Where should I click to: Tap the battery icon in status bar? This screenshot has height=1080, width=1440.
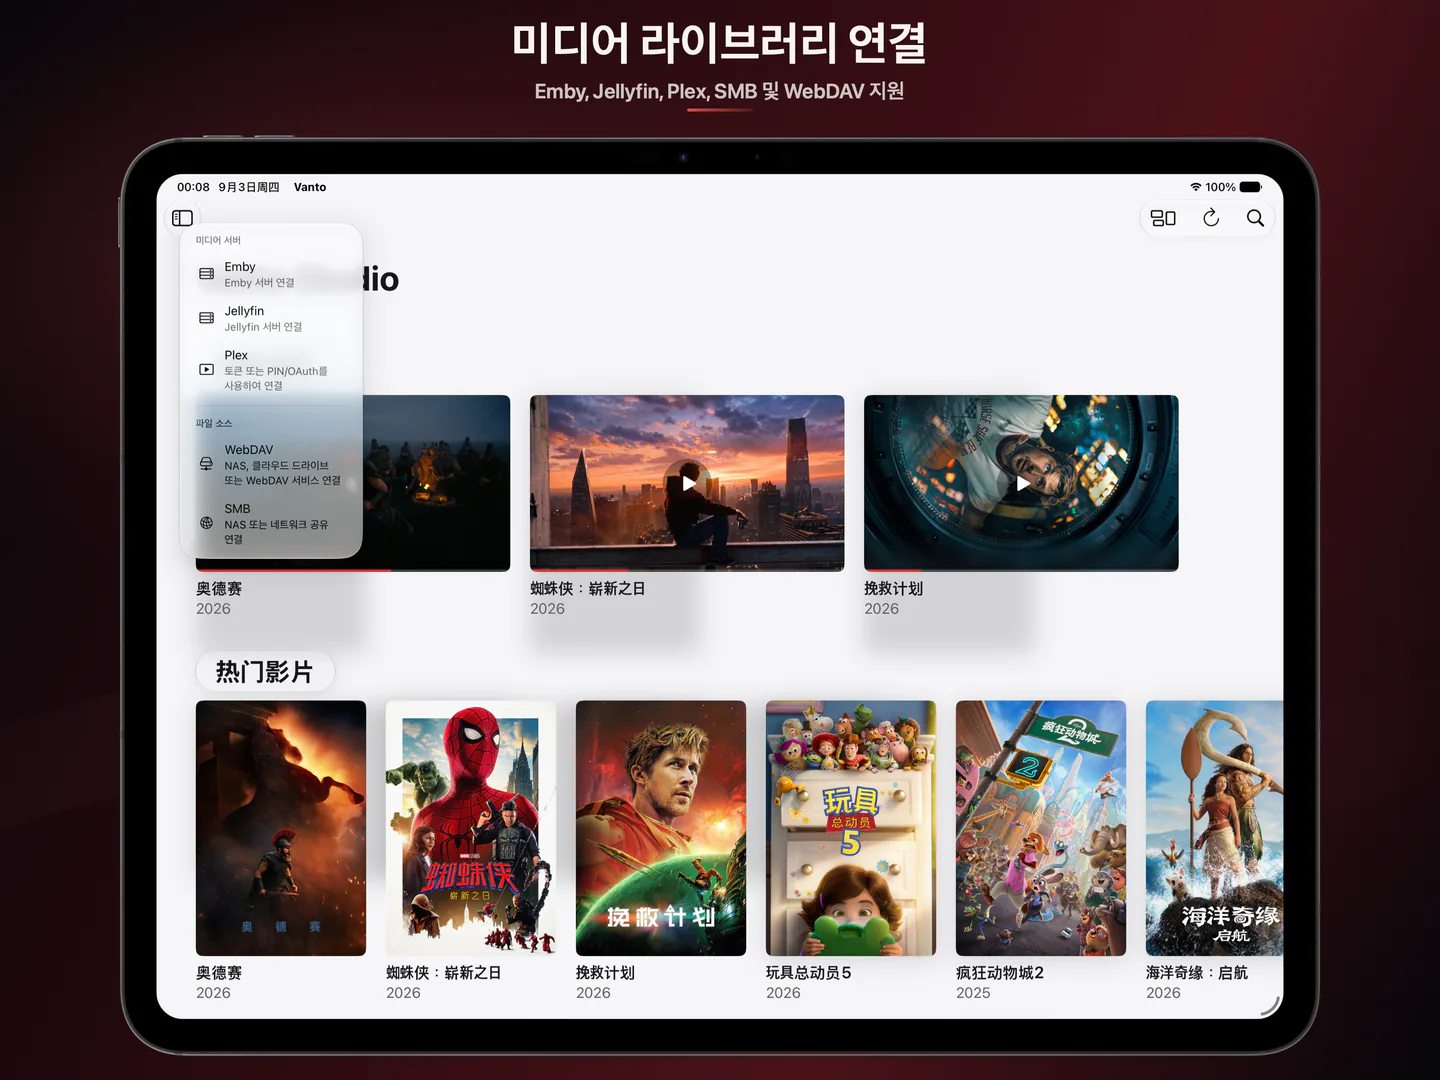click(1251, 187)
